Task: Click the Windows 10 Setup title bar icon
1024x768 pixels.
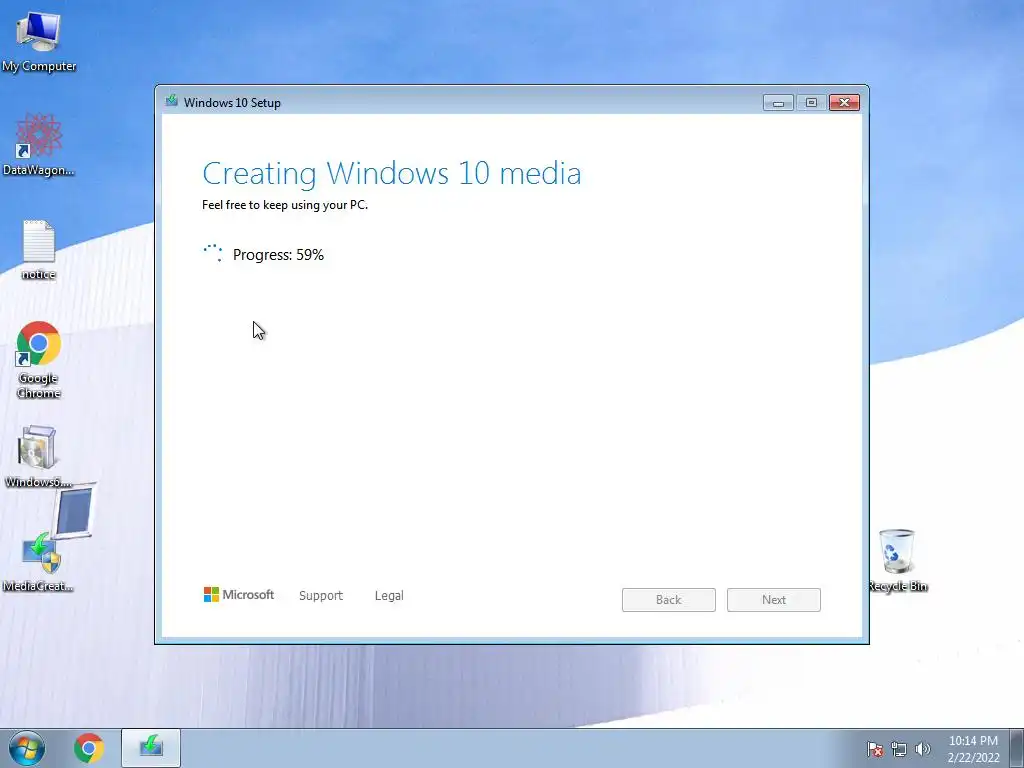Action: pyautogui.click(x=172, y=101)
